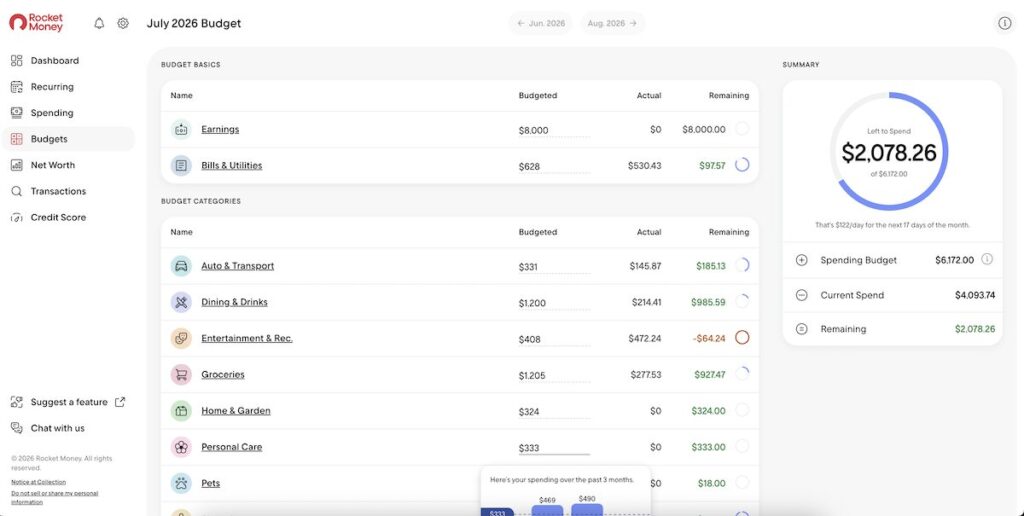Screen dimensions: 1024x516
Task: Click the Dashboard sidebar icon
Action: point(17,61)
